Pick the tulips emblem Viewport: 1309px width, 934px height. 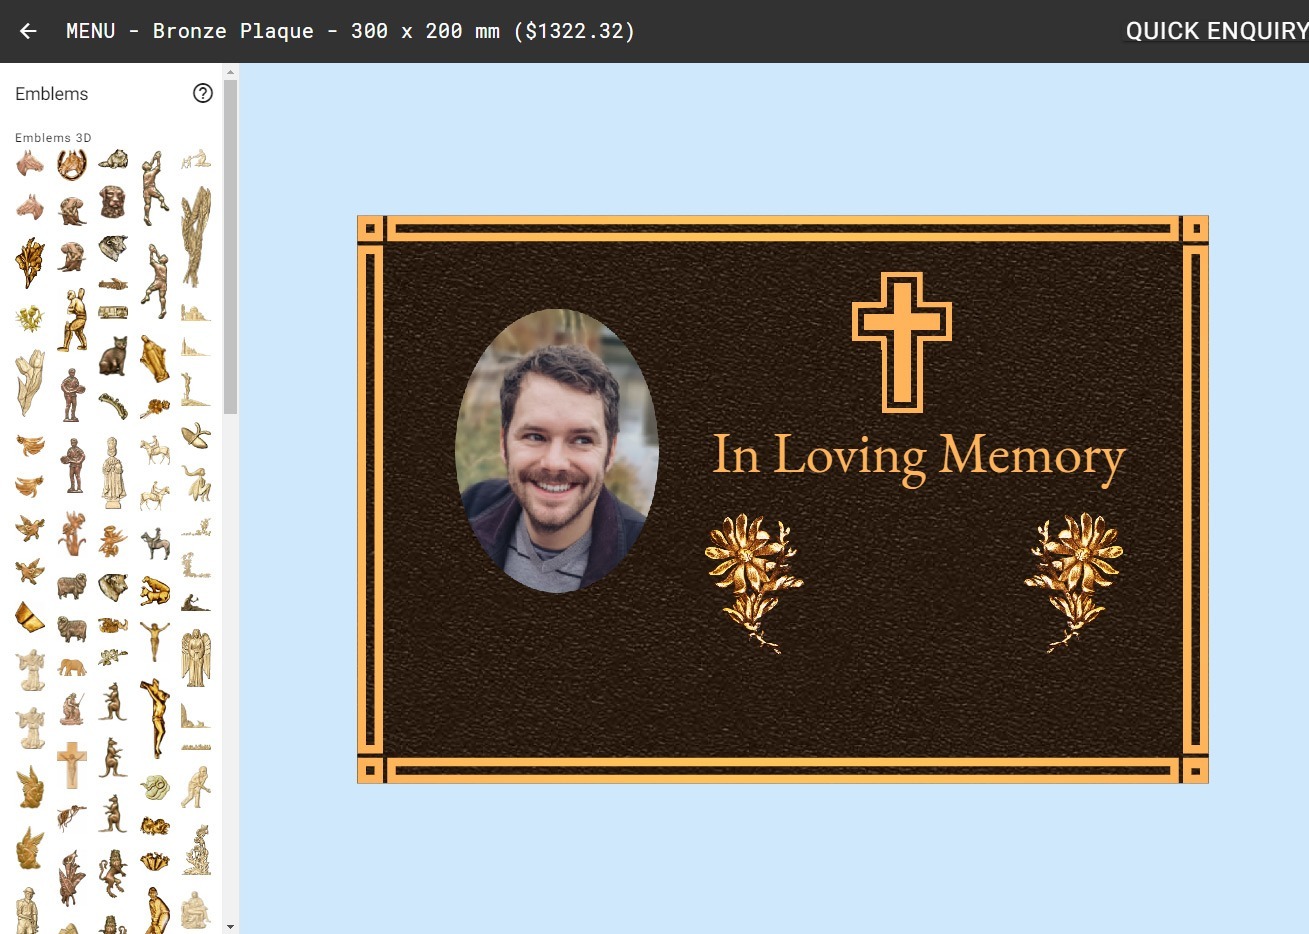point(30,382)
